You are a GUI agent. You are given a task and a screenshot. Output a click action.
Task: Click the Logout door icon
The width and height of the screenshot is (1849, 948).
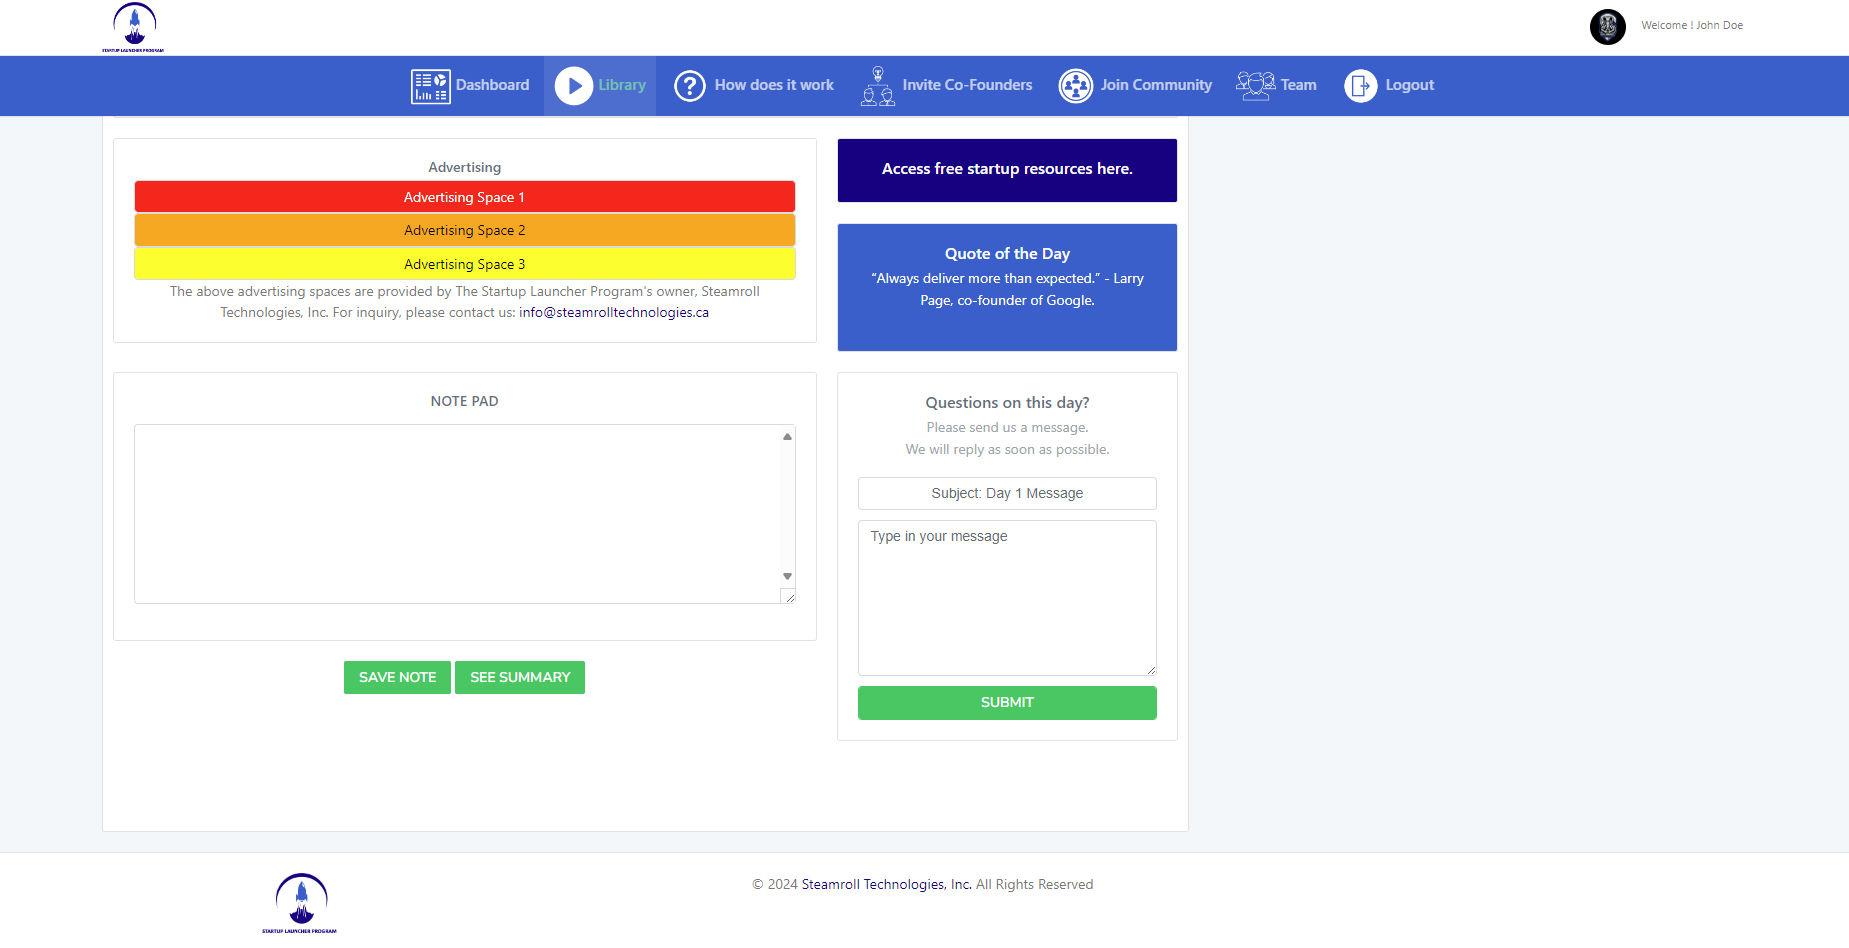point(1360,86)
